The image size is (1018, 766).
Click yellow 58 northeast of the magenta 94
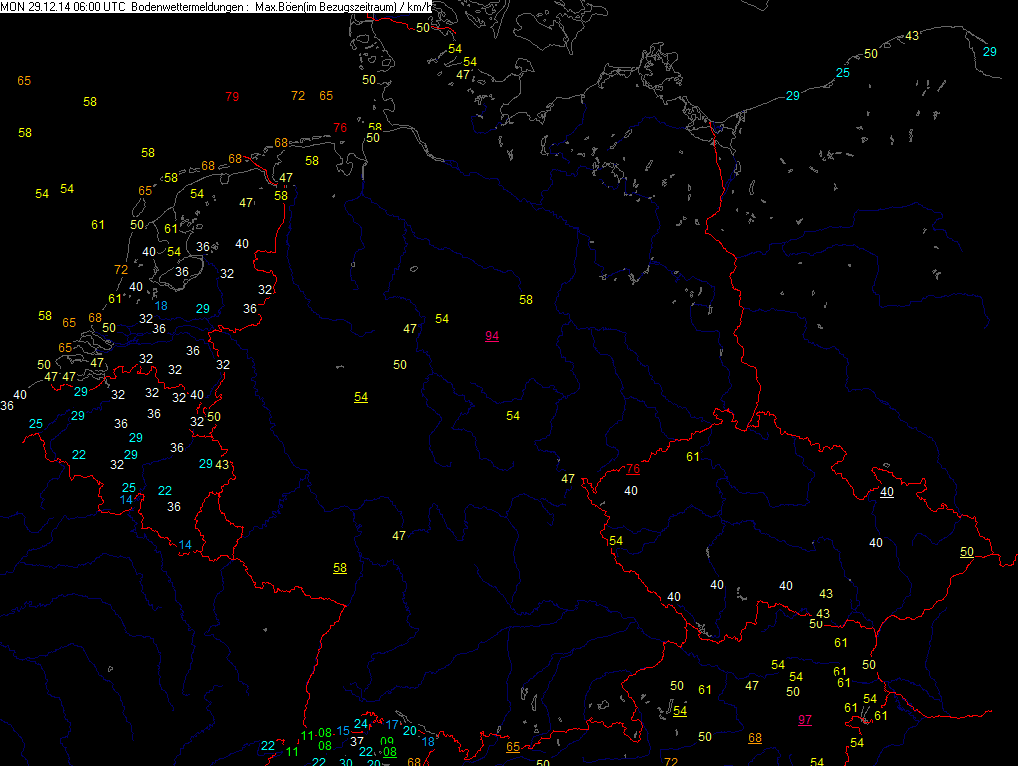pyautogui.click(x=526, y=300)
